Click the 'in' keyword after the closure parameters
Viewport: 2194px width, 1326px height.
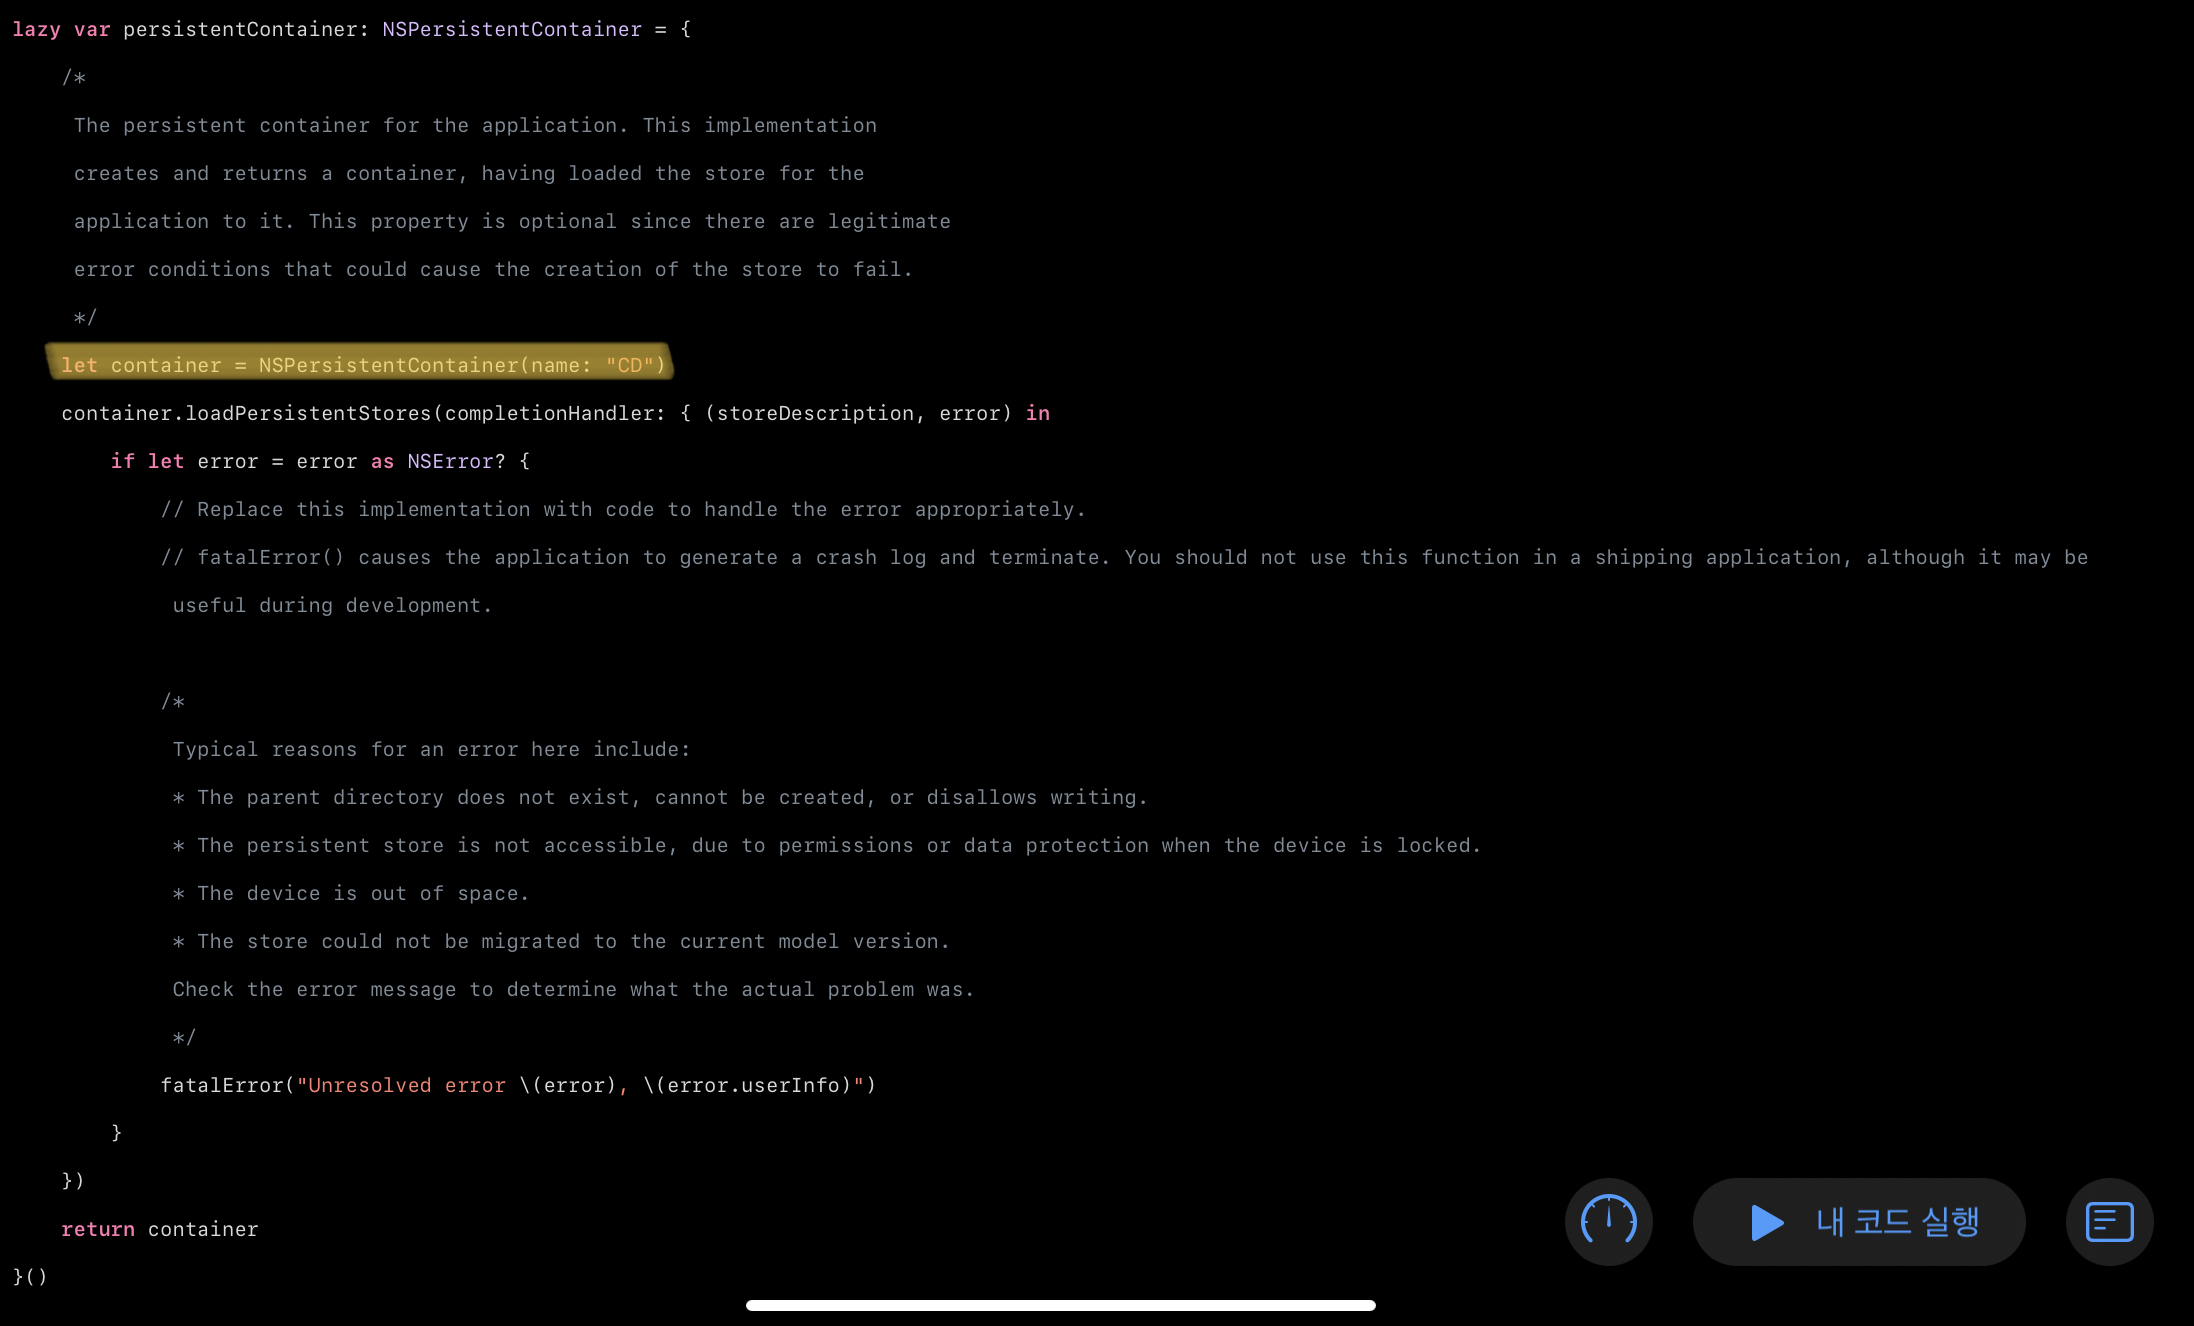(x=1037, y=413)
